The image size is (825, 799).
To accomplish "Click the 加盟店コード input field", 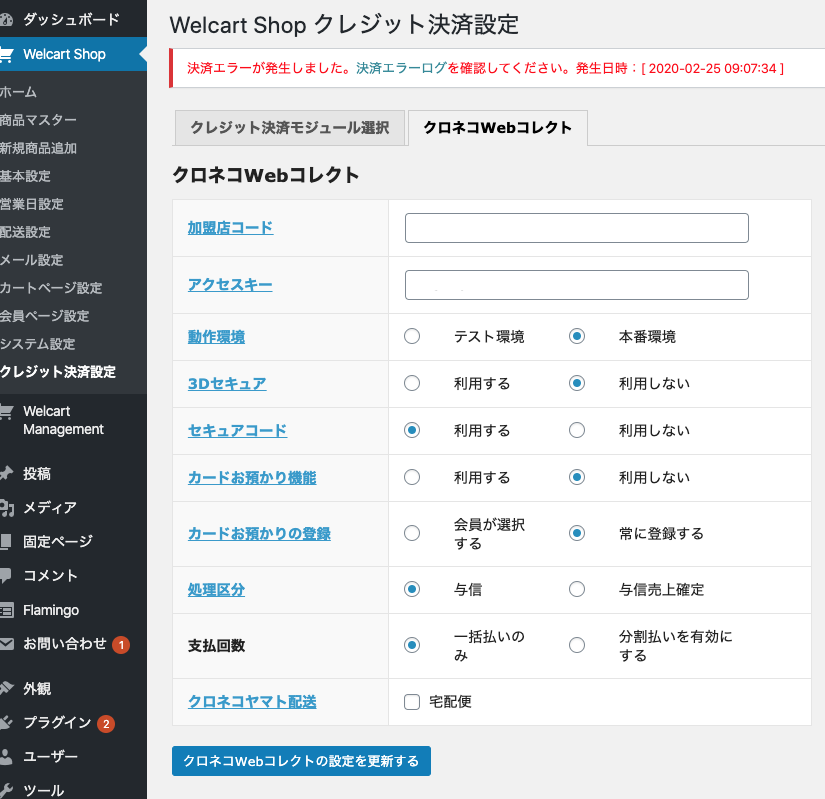I will (x=577, y=228).
